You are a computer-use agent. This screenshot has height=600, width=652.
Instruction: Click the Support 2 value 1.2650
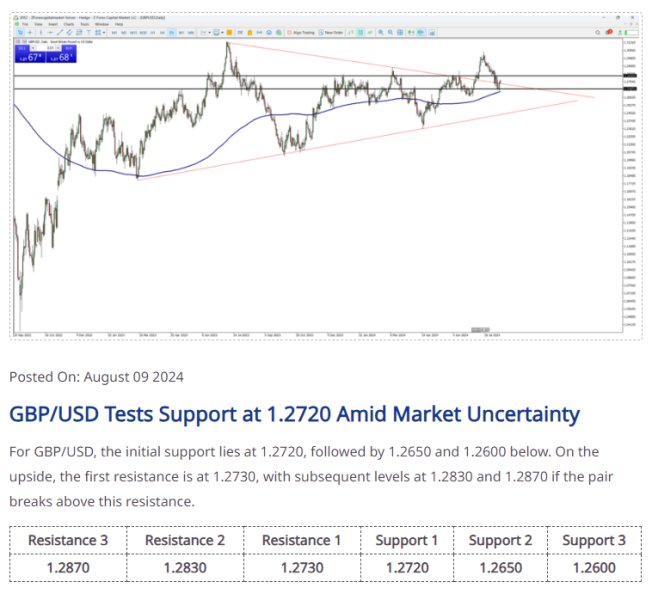501,568
